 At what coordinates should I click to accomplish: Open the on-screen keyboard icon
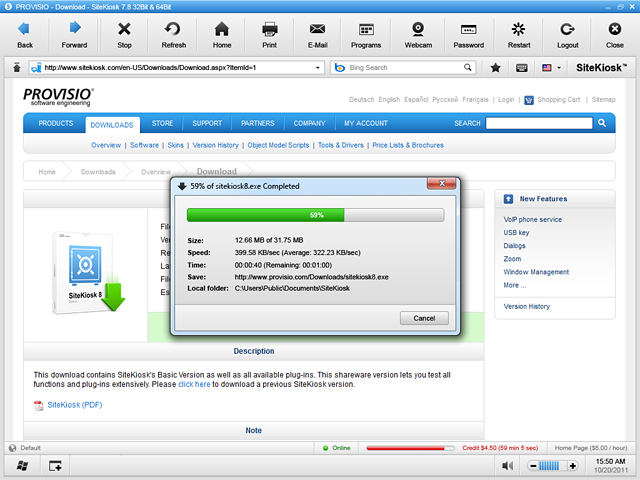click(522, 68)
